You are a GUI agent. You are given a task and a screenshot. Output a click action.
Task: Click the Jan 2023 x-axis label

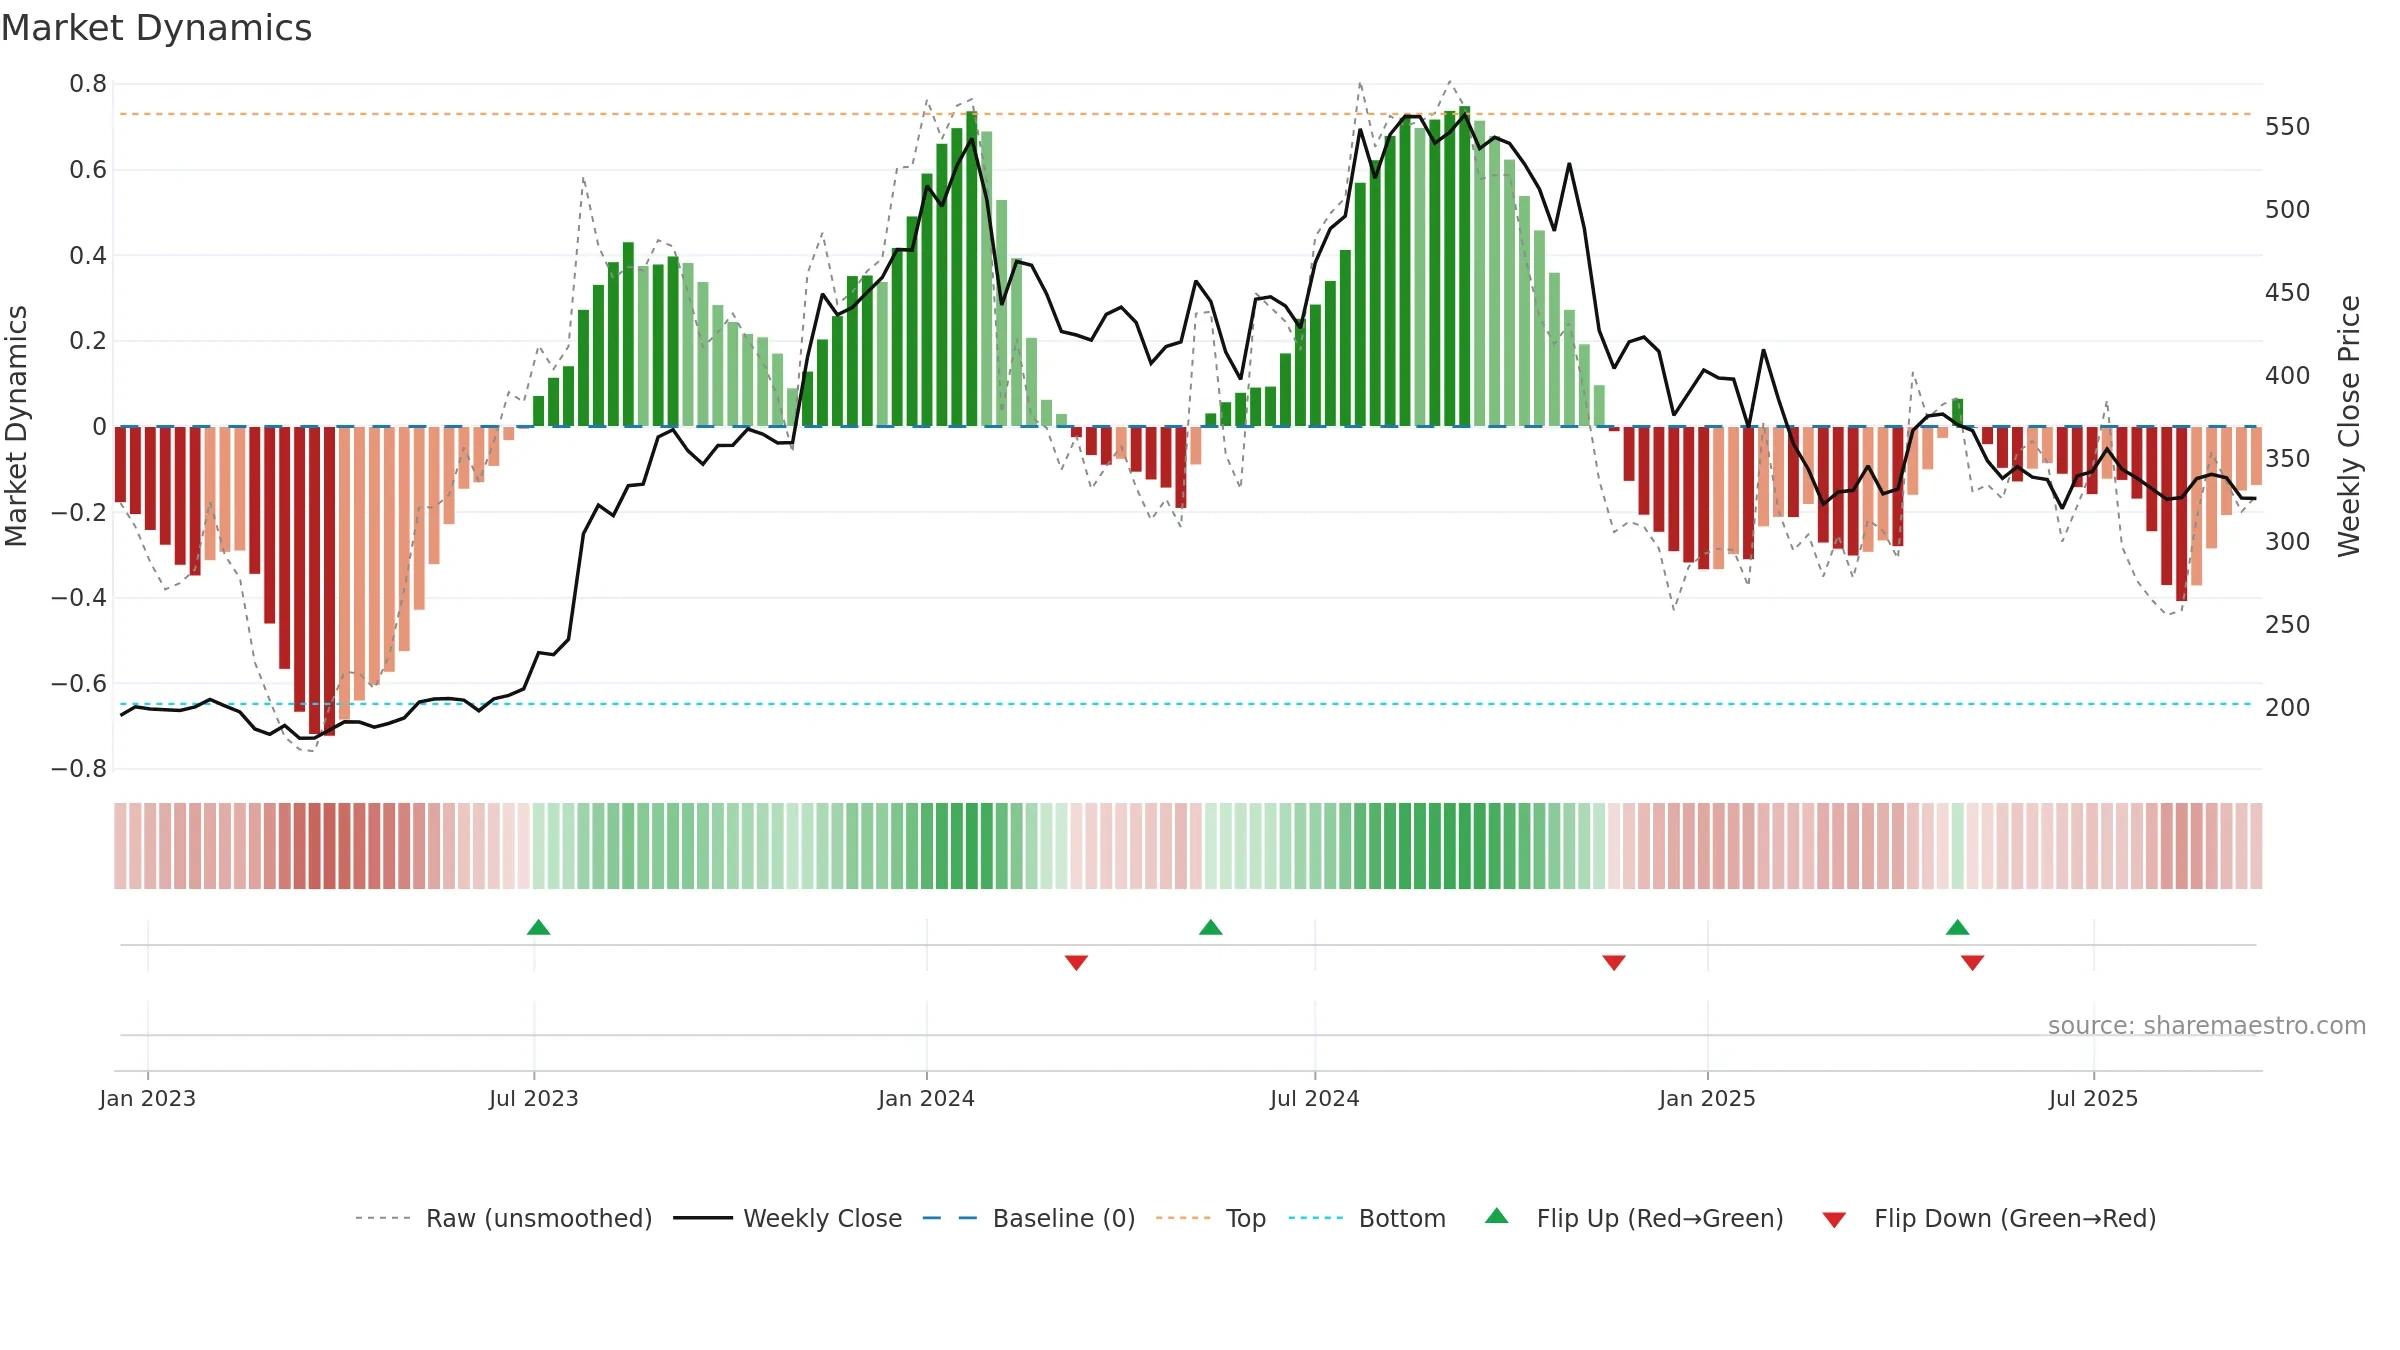coord(148,1098)
